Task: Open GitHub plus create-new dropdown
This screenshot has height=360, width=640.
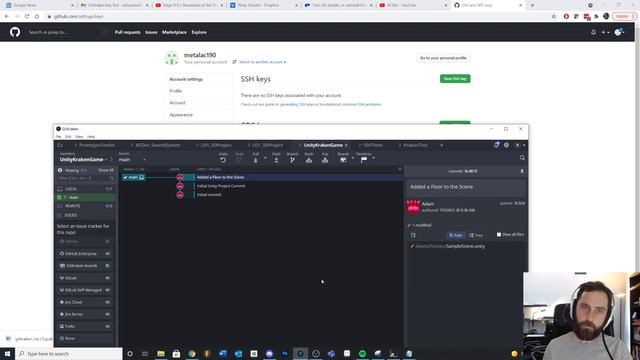Action: (x=605, y=32)
